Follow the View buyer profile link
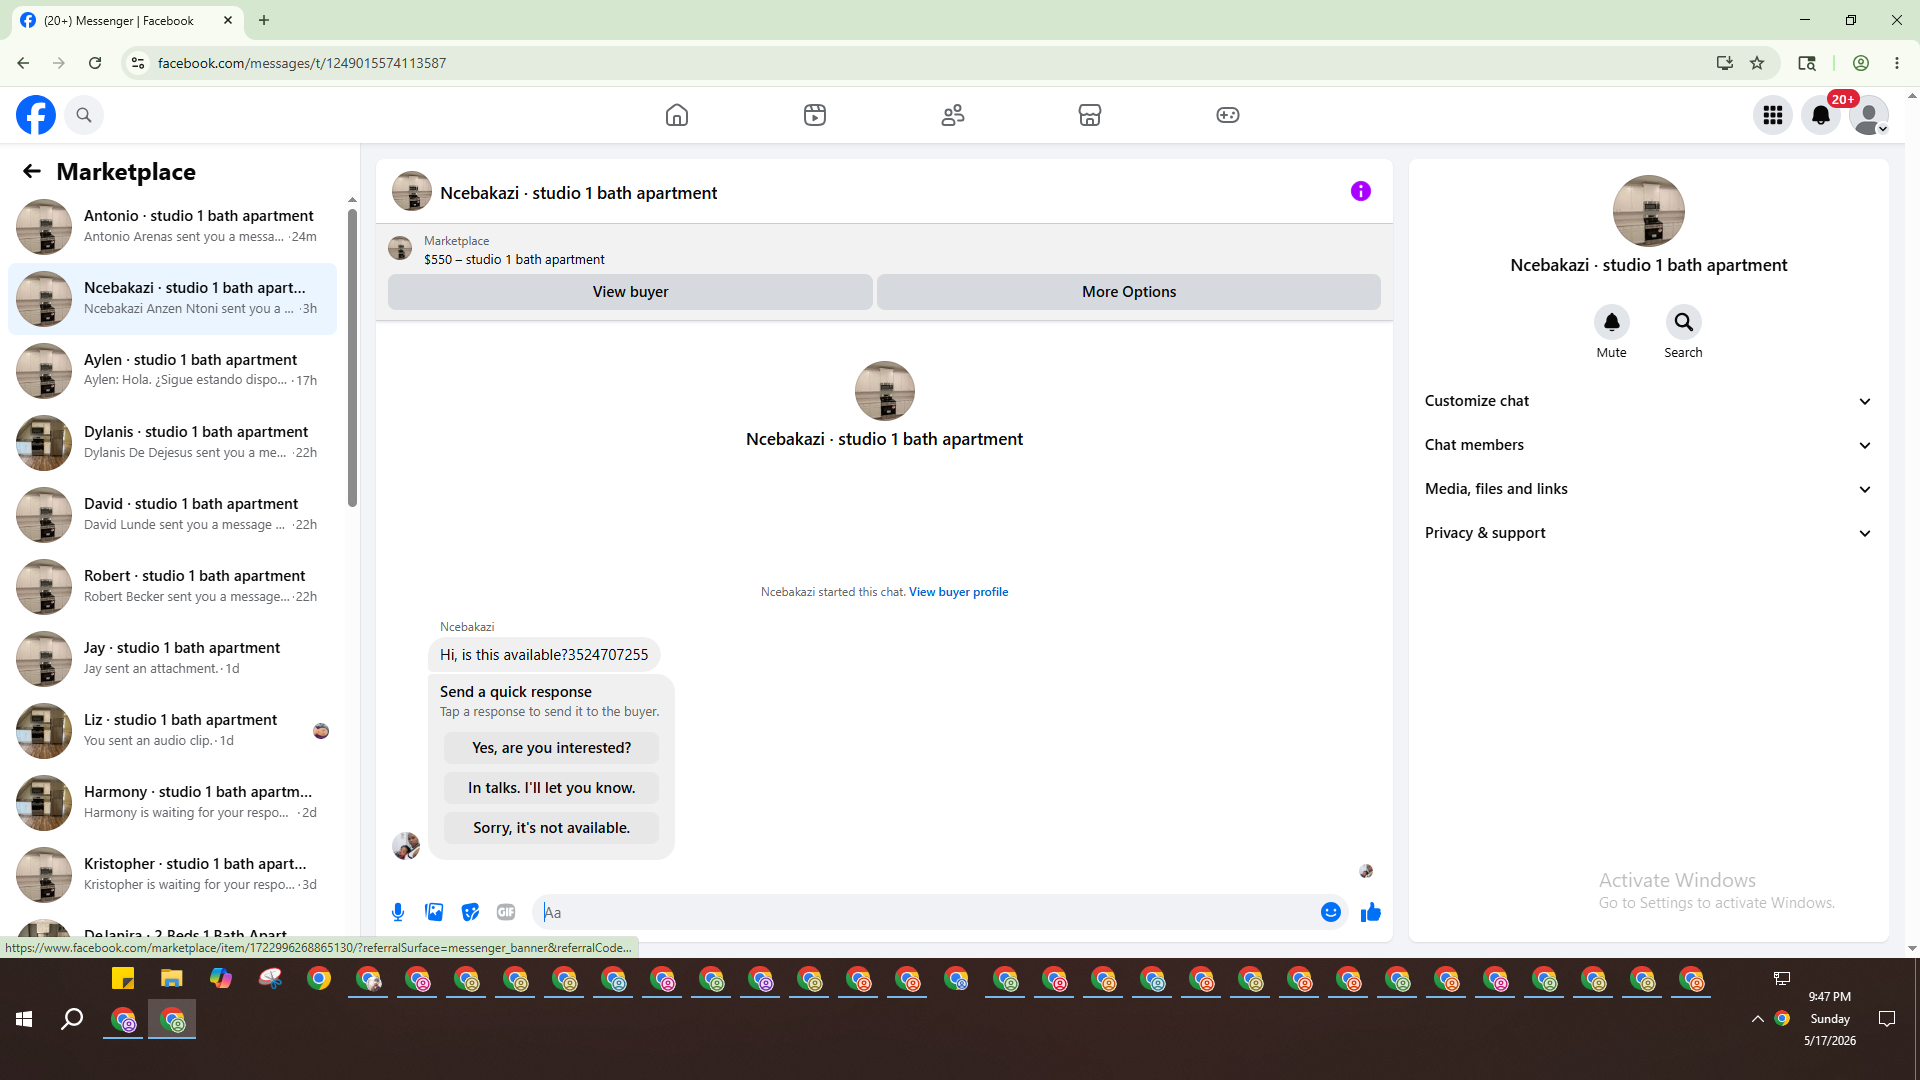Image resolution: width=1920 pixels, height=1080 pixels. 958,592
